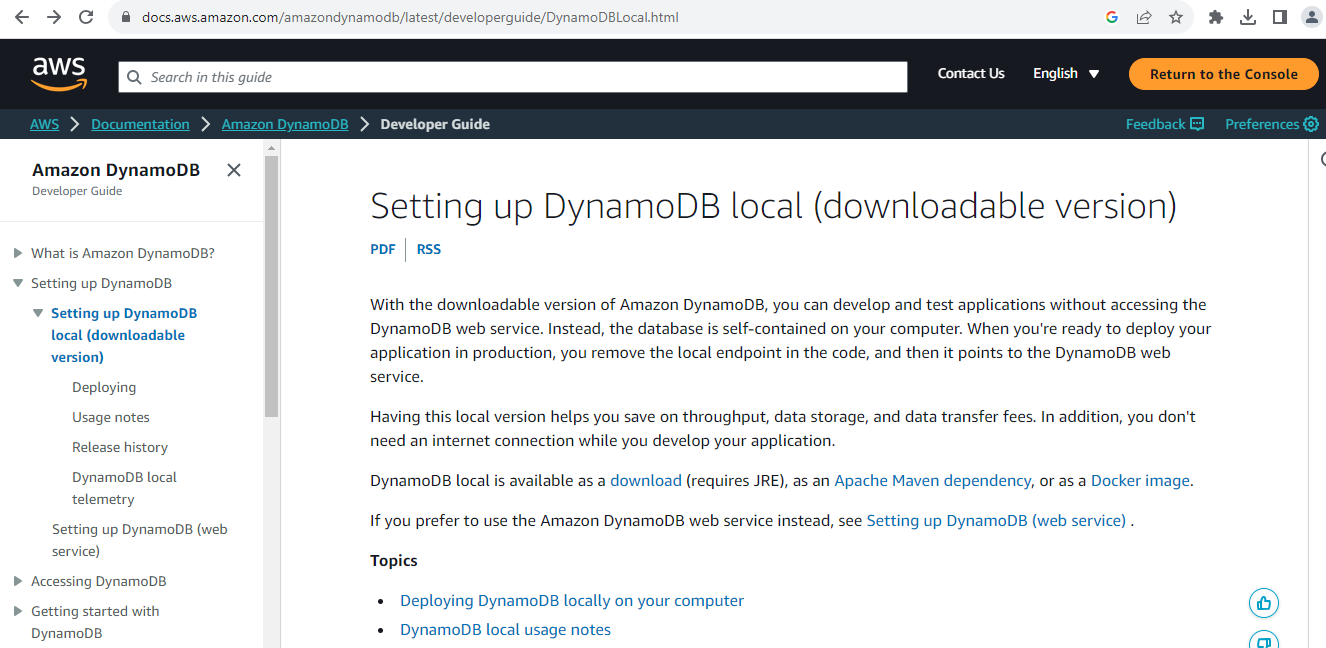Open the browser downloads icon
The height and width of the screenshot is (648, 1326).
pyautogui.click(x=1248, y=17)
